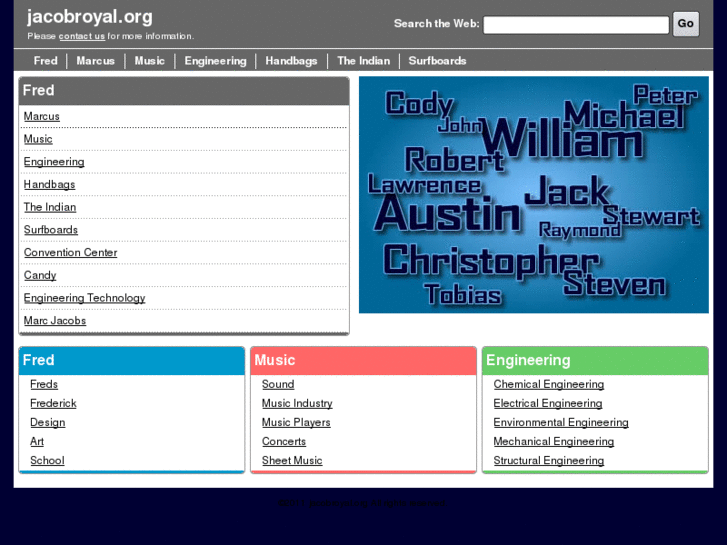Select Engineering in the navigation bar
727x545 pixels.
216,61
